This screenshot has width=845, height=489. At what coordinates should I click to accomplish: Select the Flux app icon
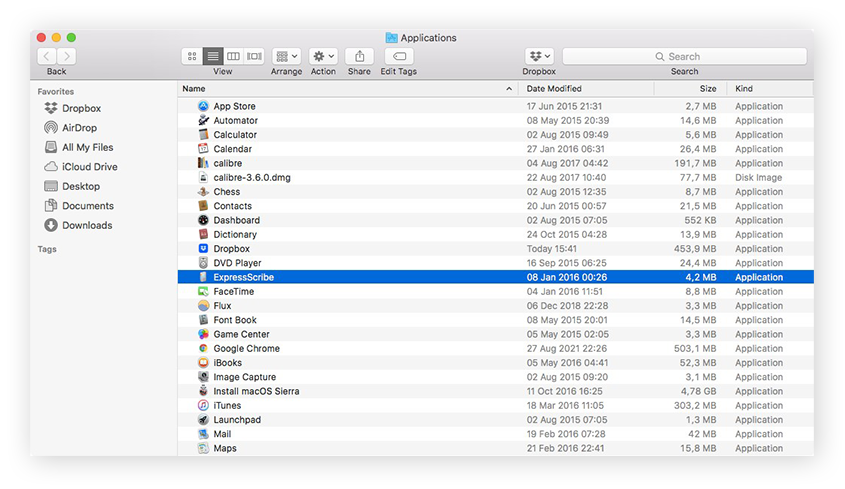tap(203, 306)
